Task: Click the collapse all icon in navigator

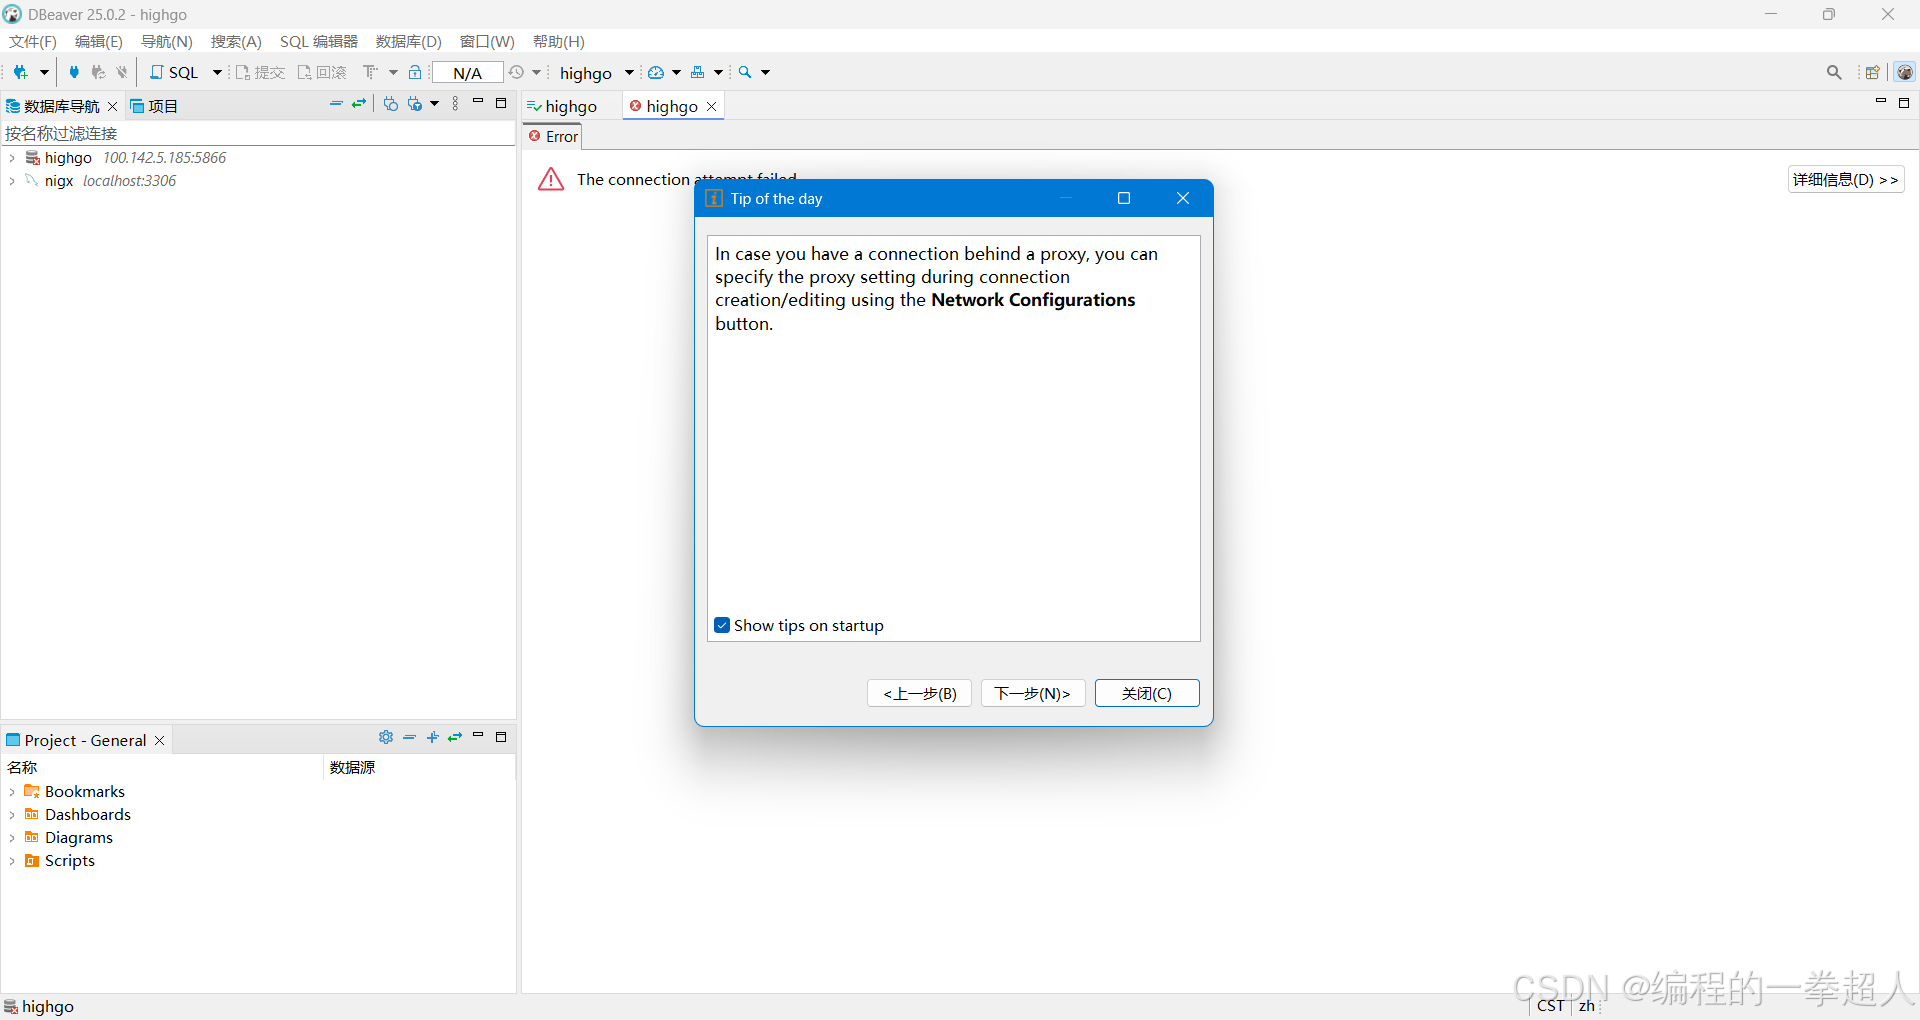Action: (336, 104)
